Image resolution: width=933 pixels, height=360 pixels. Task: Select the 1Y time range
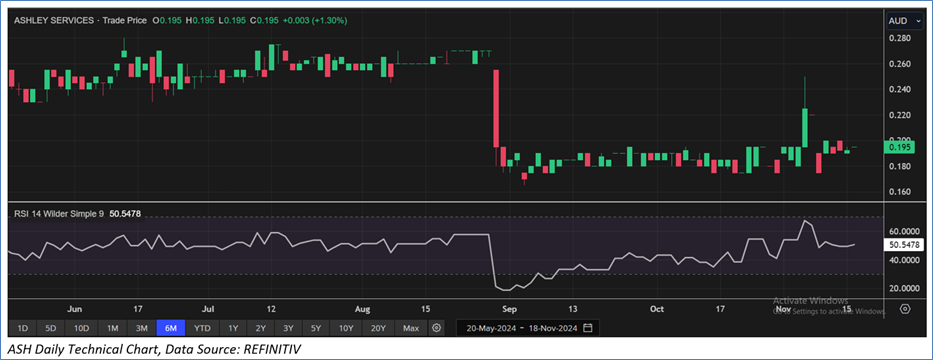233,328
